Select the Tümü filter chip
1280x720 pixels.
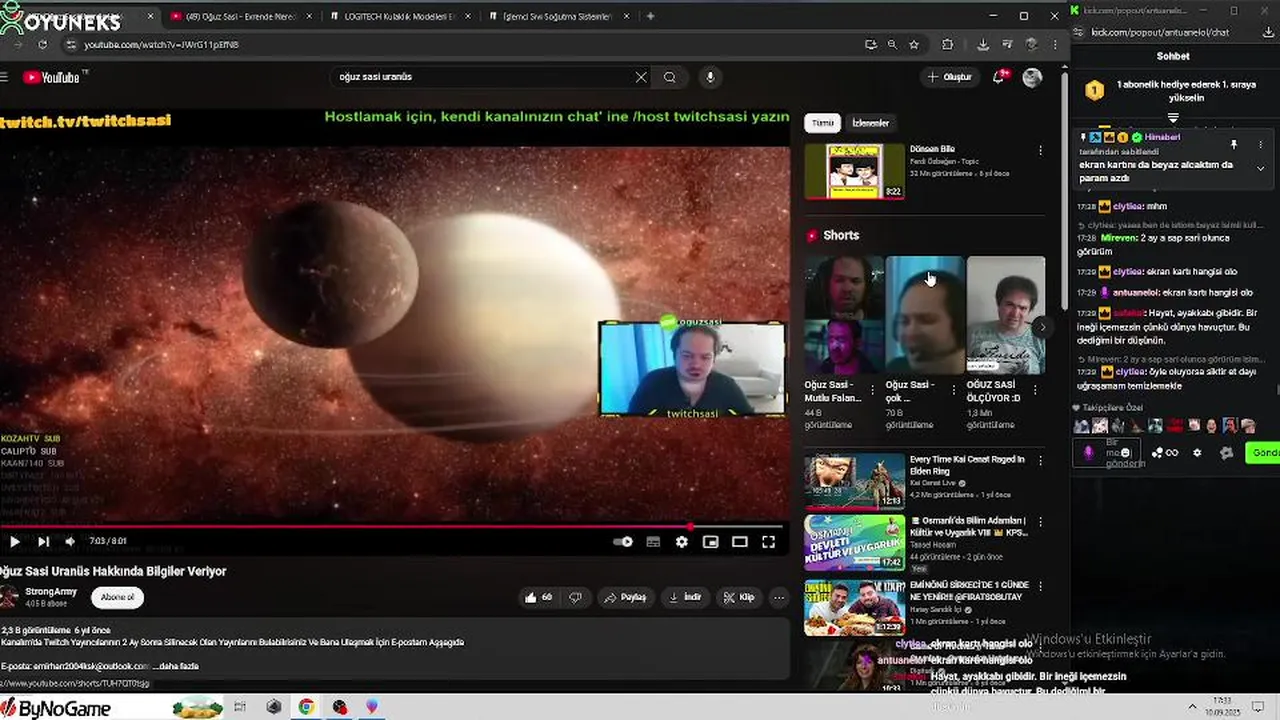click(822, 123)
